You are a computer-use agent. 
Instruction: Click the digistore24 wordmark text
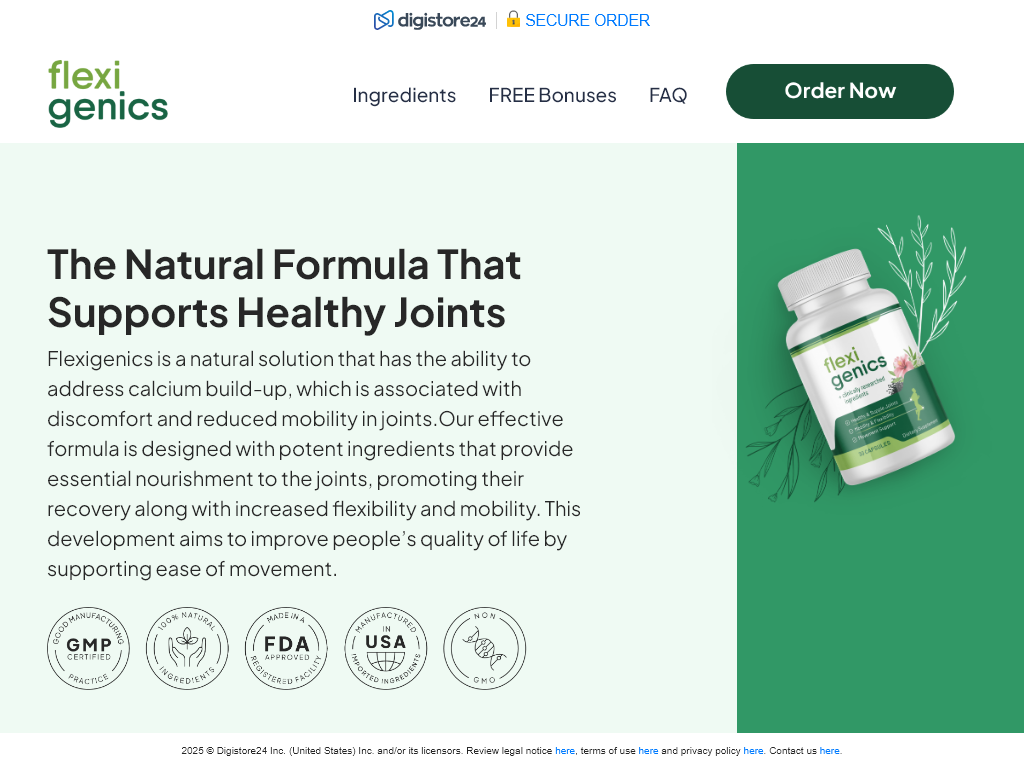point(441,21)
